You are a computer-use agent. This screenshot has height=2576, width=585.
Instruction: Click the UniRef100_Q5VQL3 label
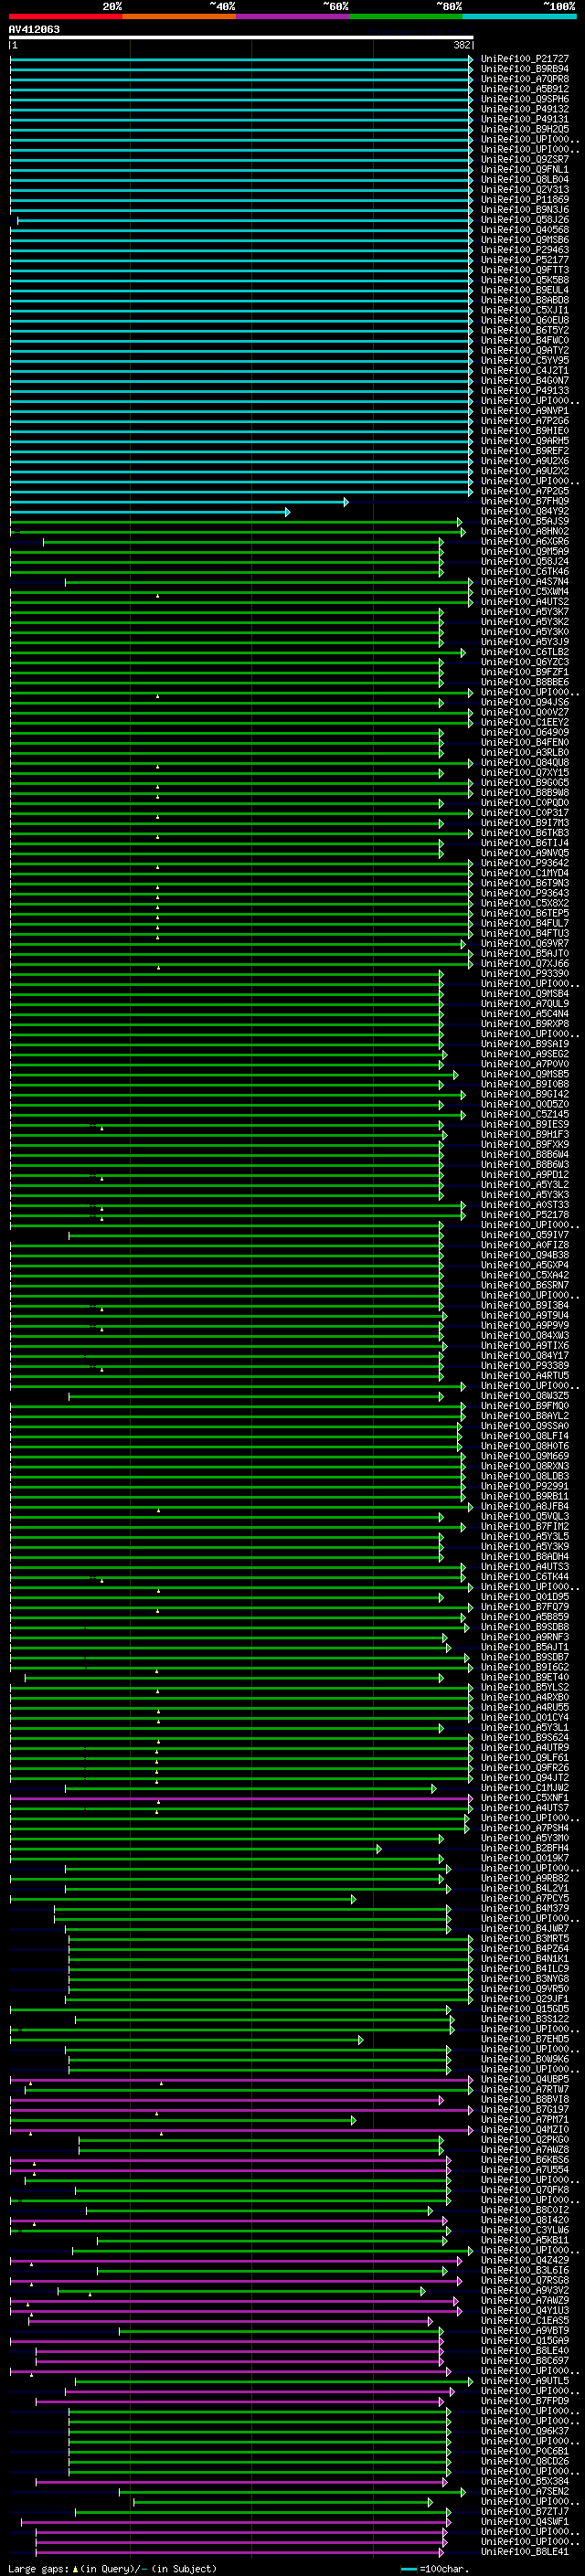pyautogui.click(x=525, y=1517)
